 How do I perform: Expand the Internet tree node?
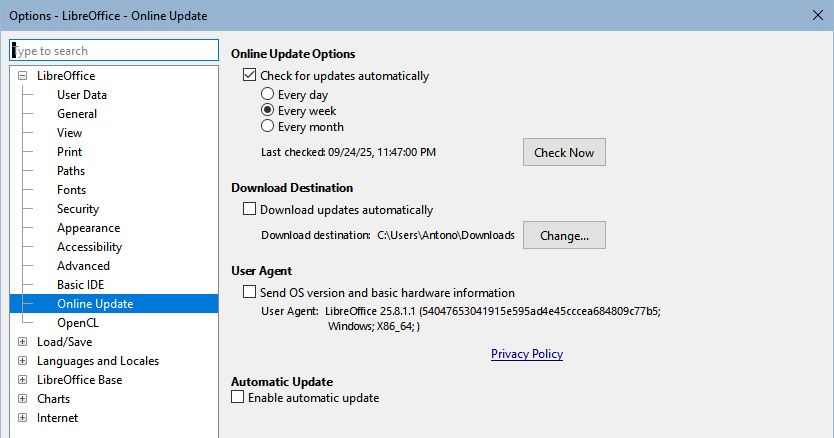click(x=22, y=418)
